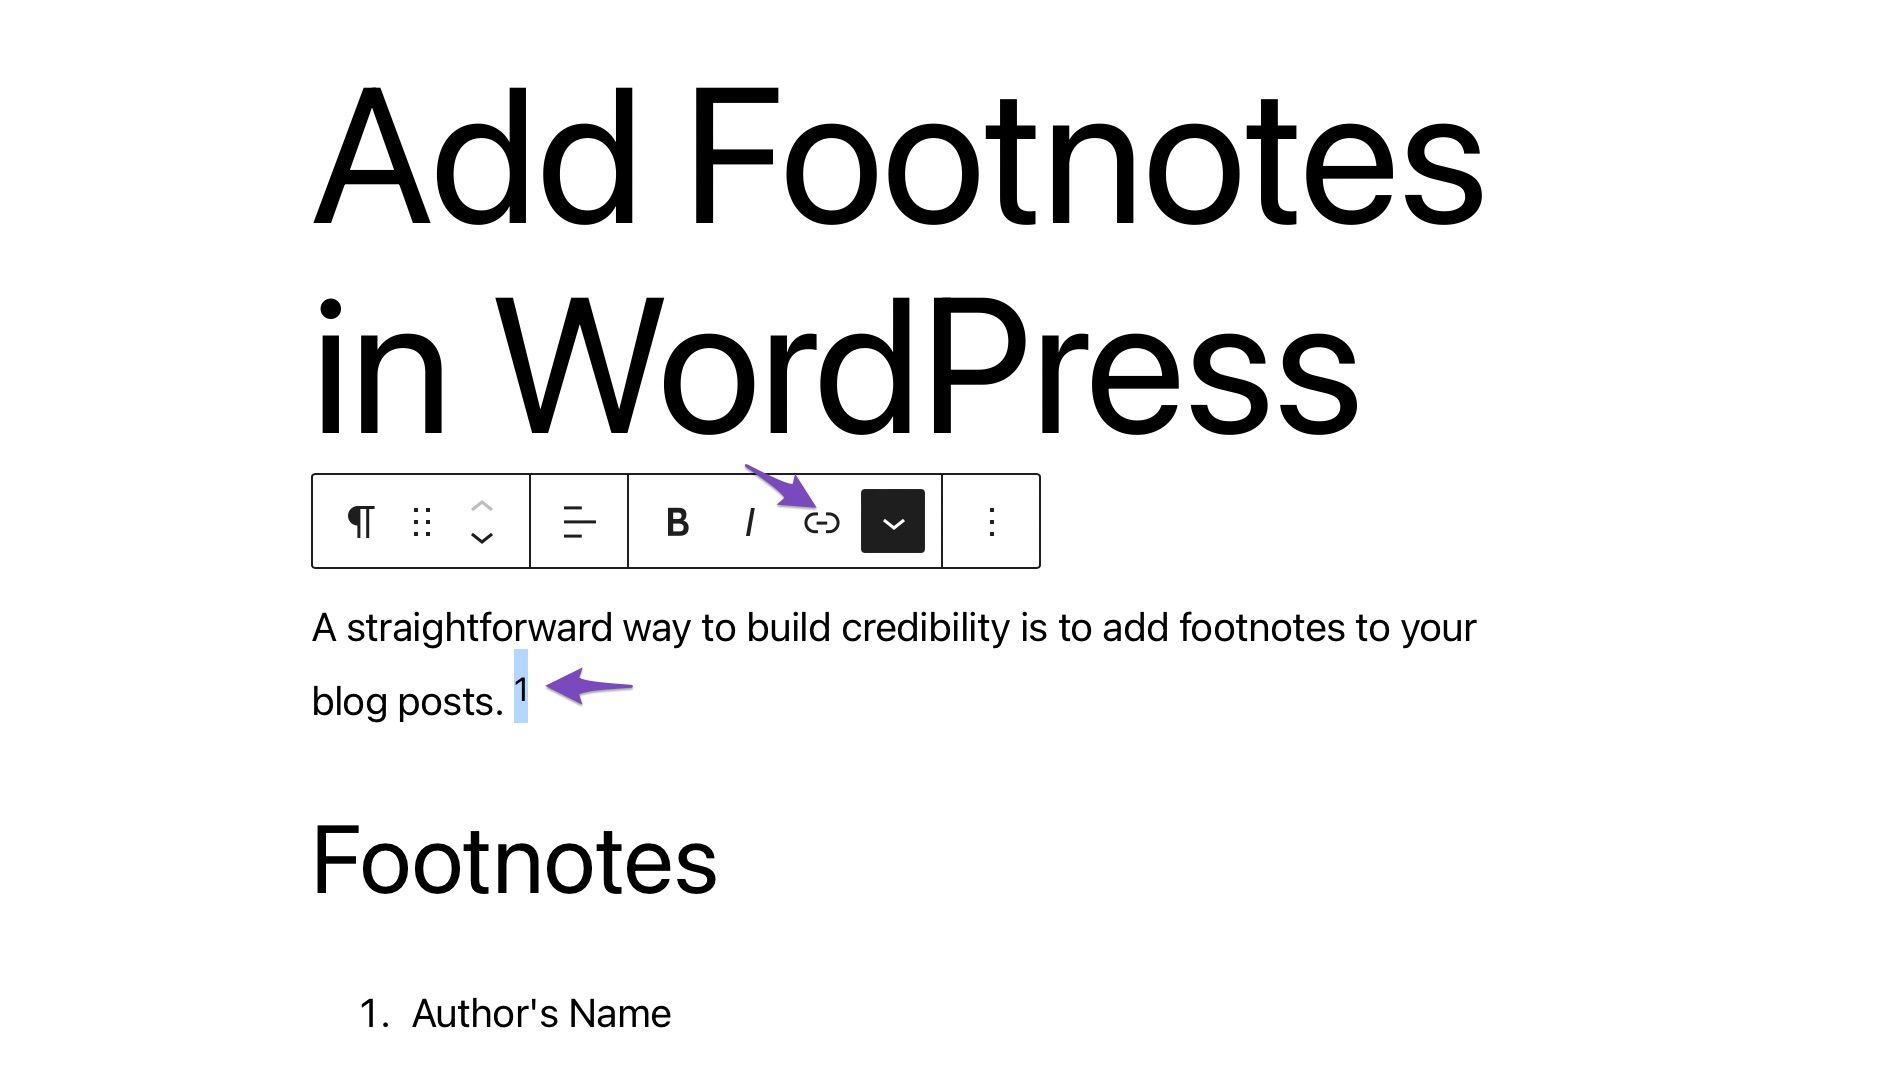Toggle bold formatting
The width and height of the screenshot is (1902, 1088).
[x=678, y=521]
